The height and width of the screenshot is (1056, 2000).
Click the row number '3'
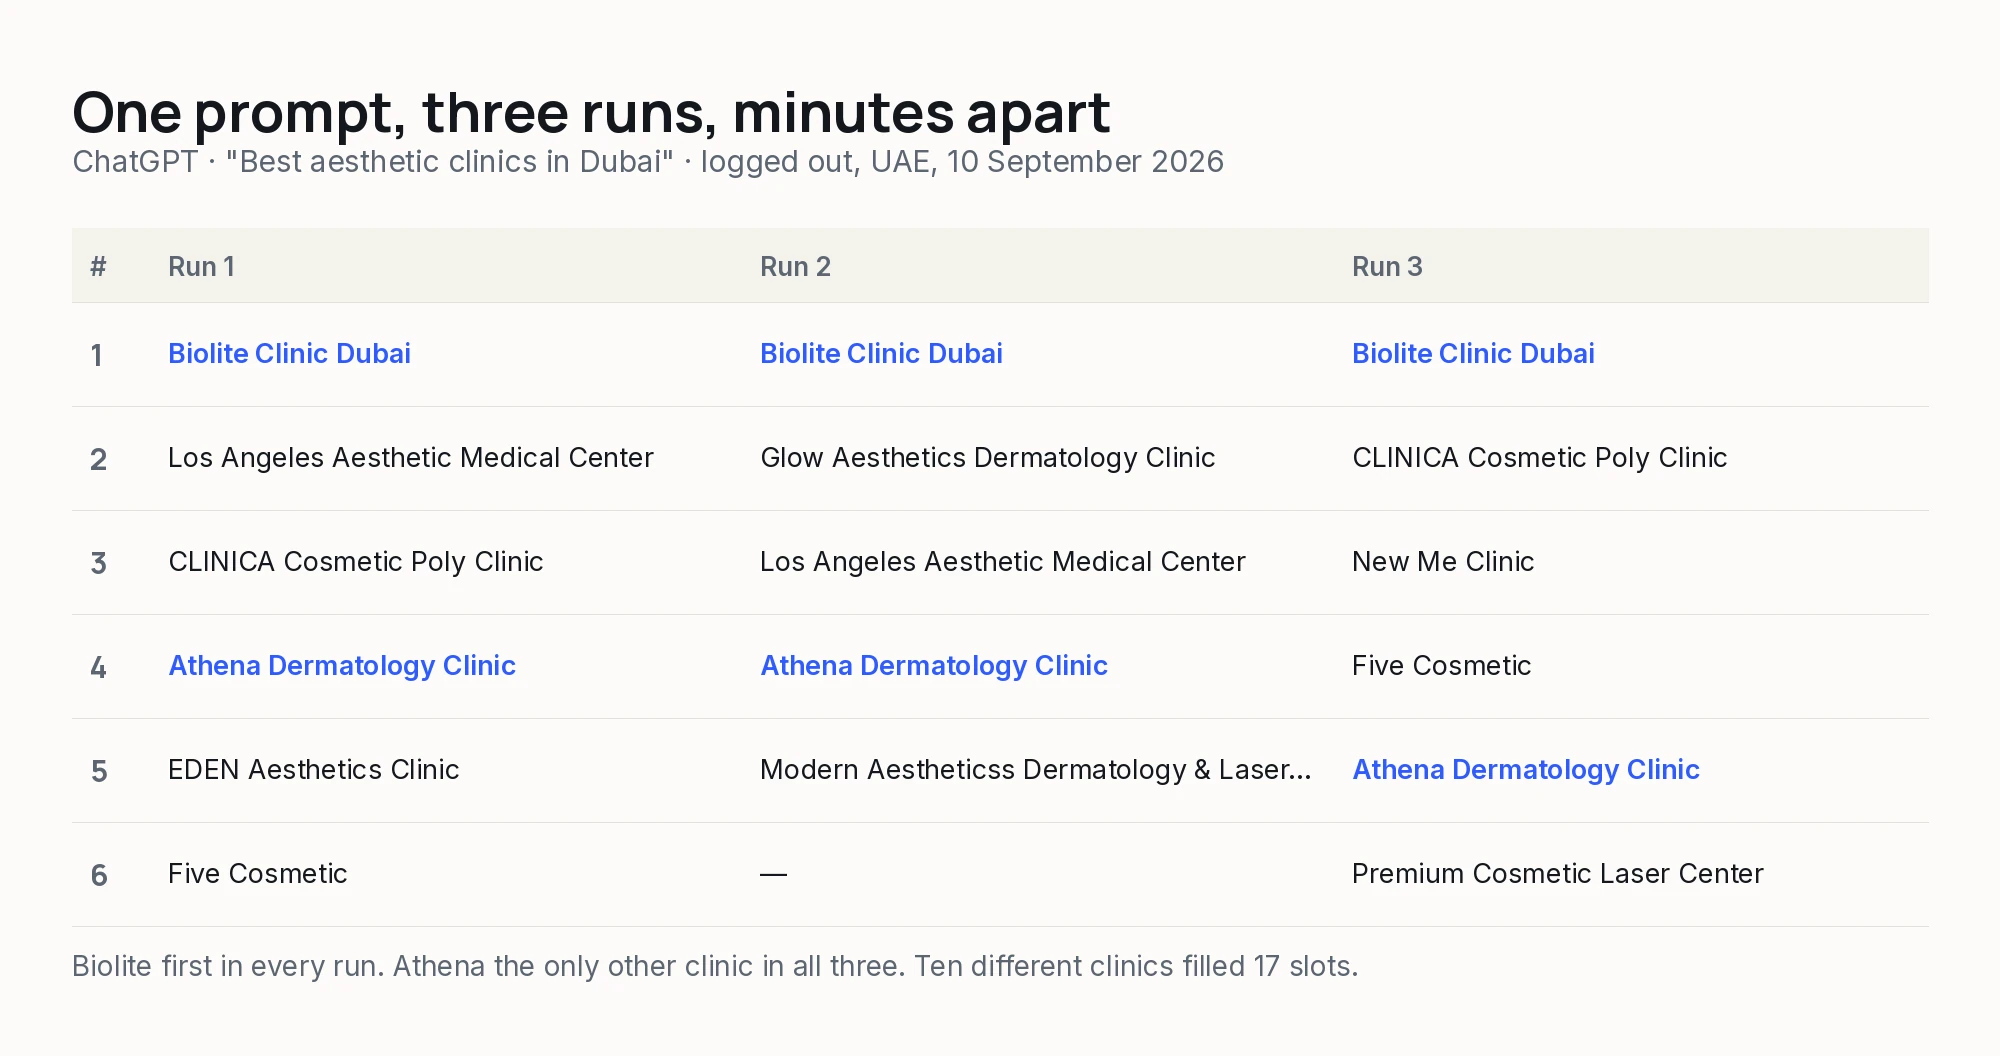pos(98,563)
